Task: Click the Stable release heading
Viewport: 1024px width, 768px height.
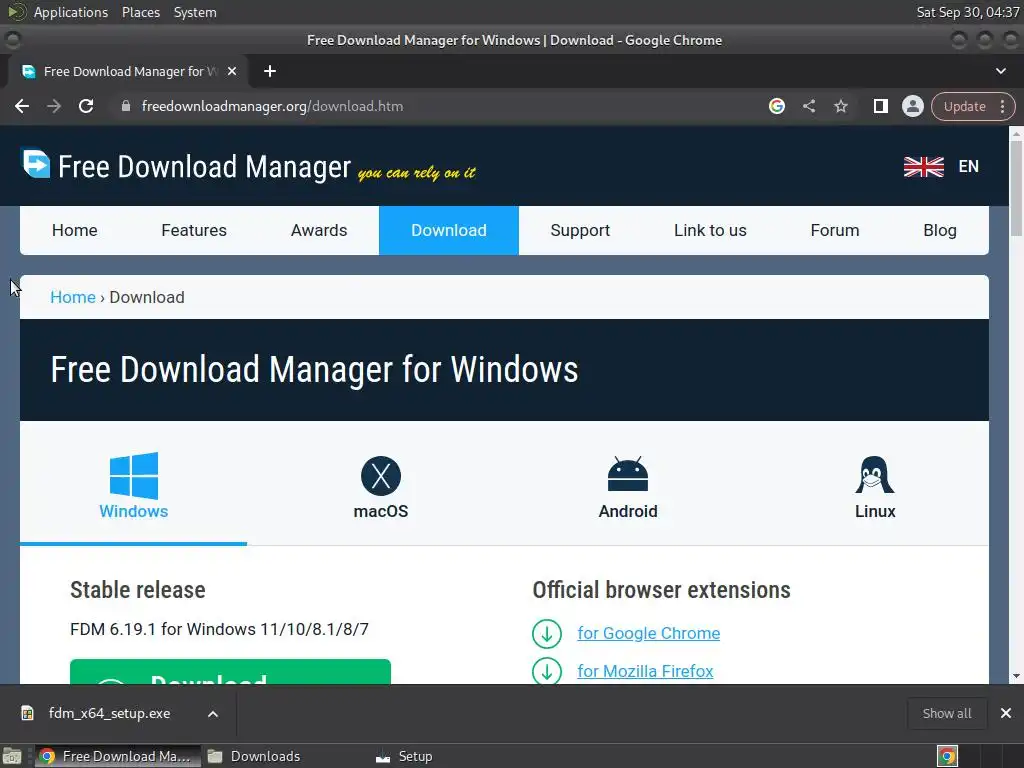Action: pyautogui.click(x=138, y=590)
